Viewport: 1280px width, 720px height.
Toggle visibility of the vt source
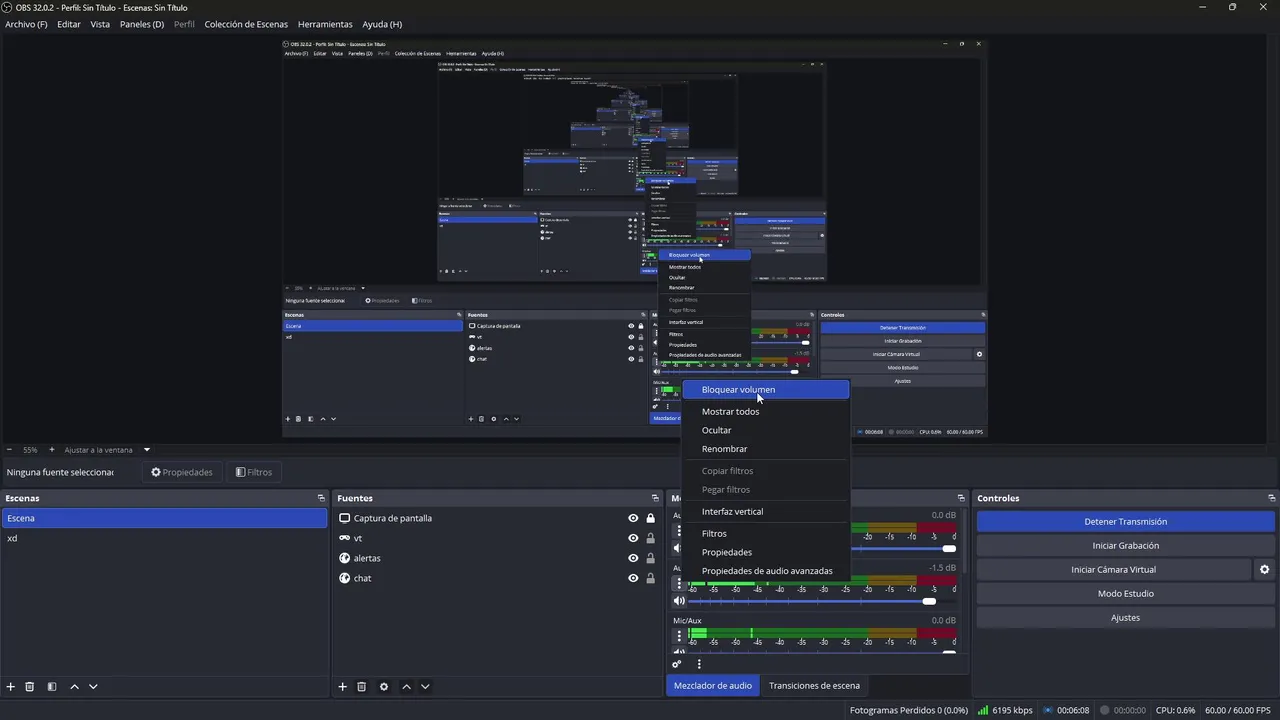[x=633, y=538]
